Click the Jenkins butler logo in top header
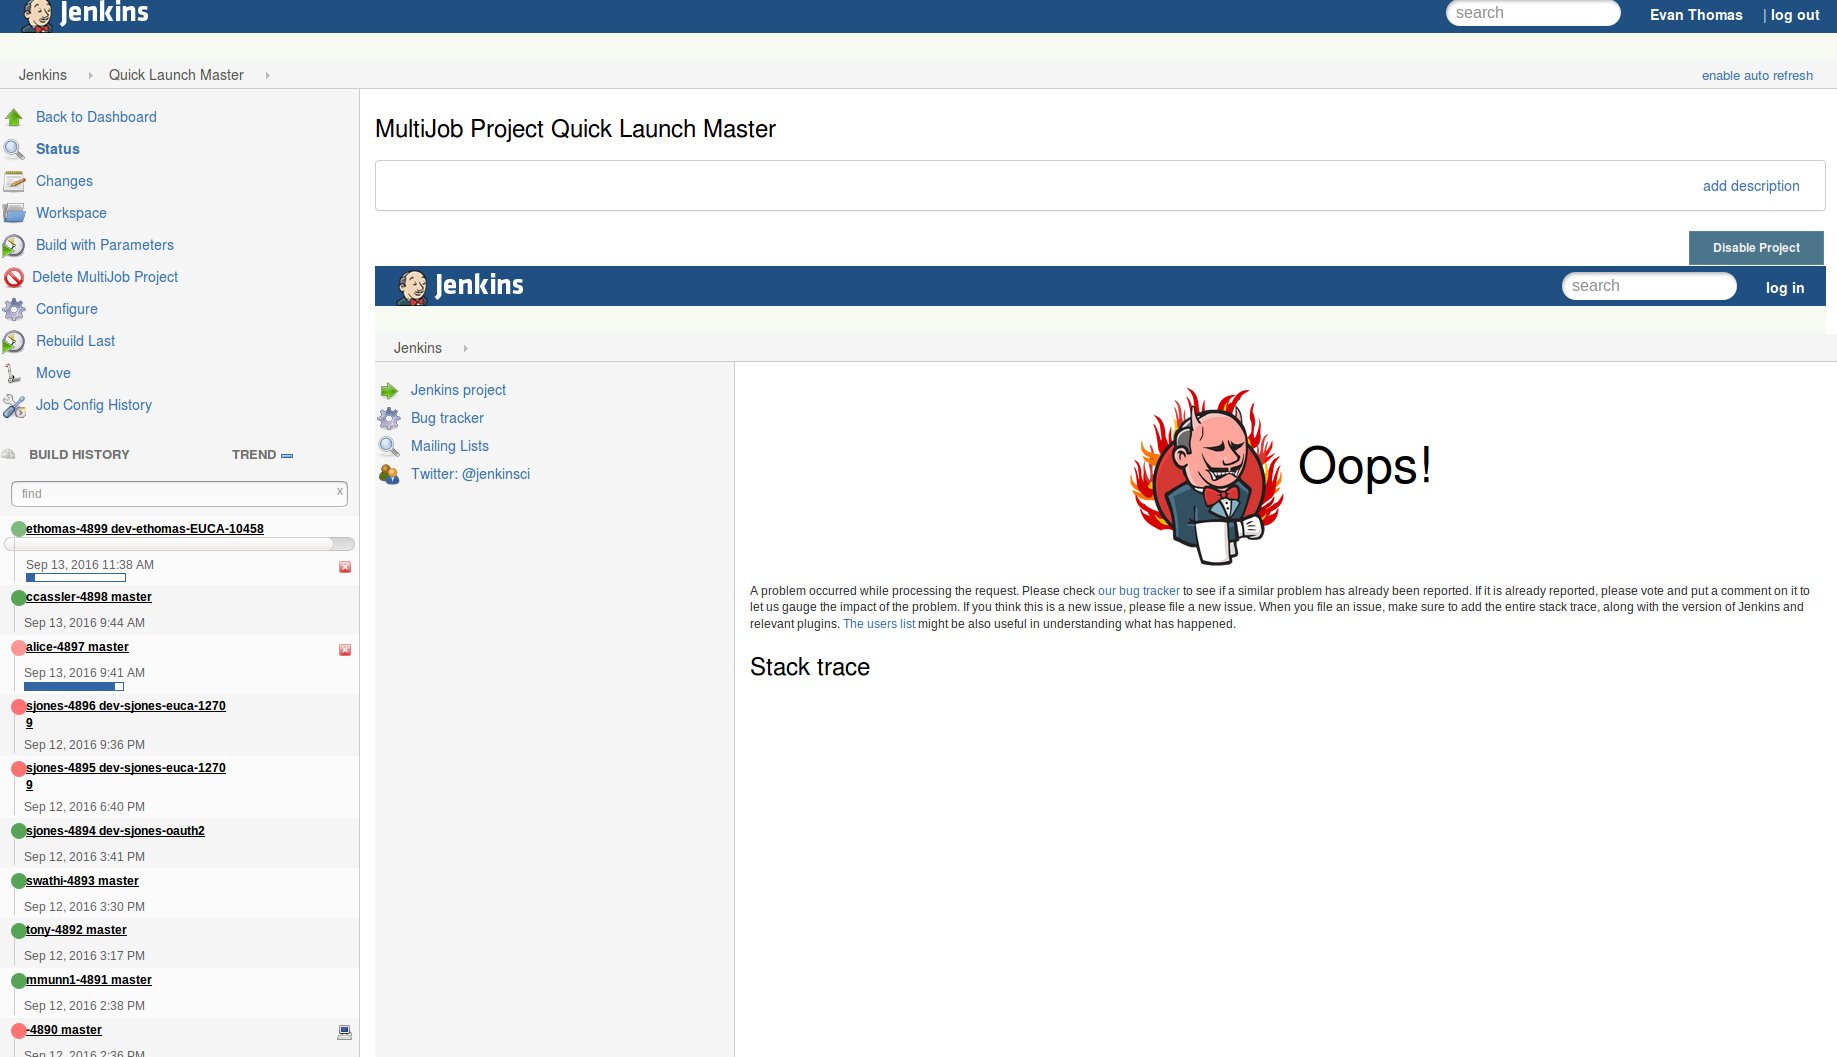Image resolution: width=1837 pixels, height=1057 pixels. tap(38, 15)
